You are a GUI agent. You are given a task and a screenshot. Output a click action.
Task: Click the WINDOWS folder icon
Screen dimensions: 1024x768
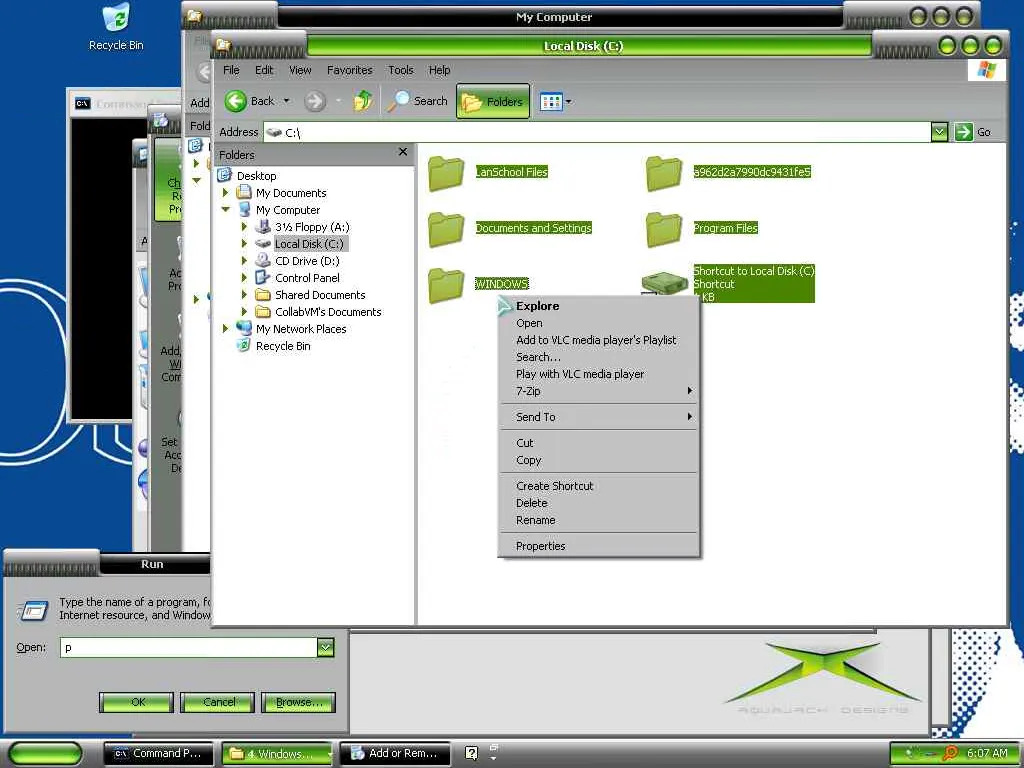(446, 285)
